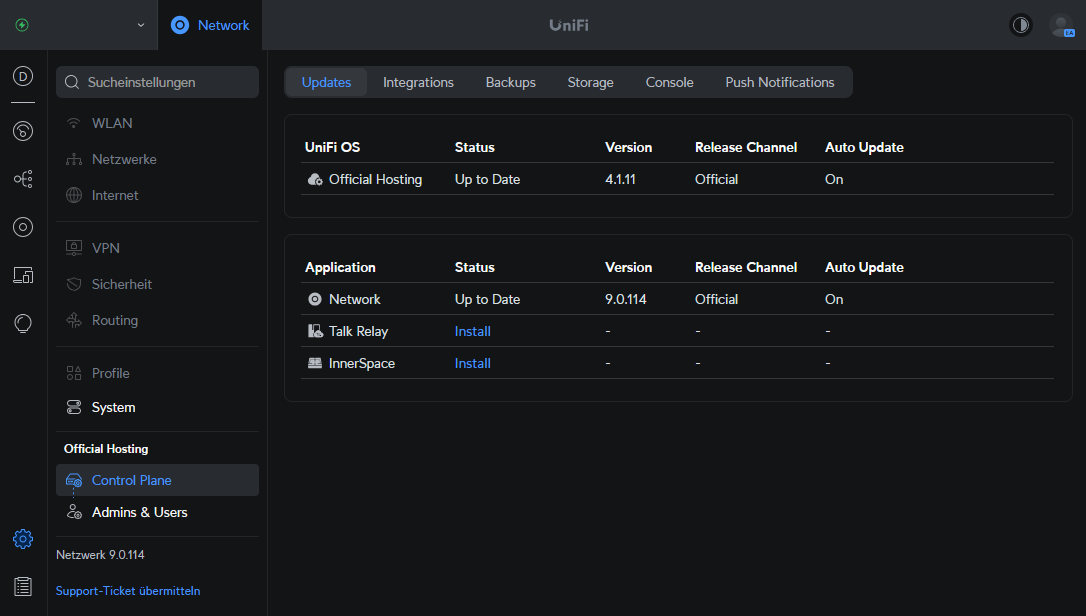Screen dimensions: 1086x616
Task: Open UniFi Devices icon in sidebar
Action: pos(23,227)
